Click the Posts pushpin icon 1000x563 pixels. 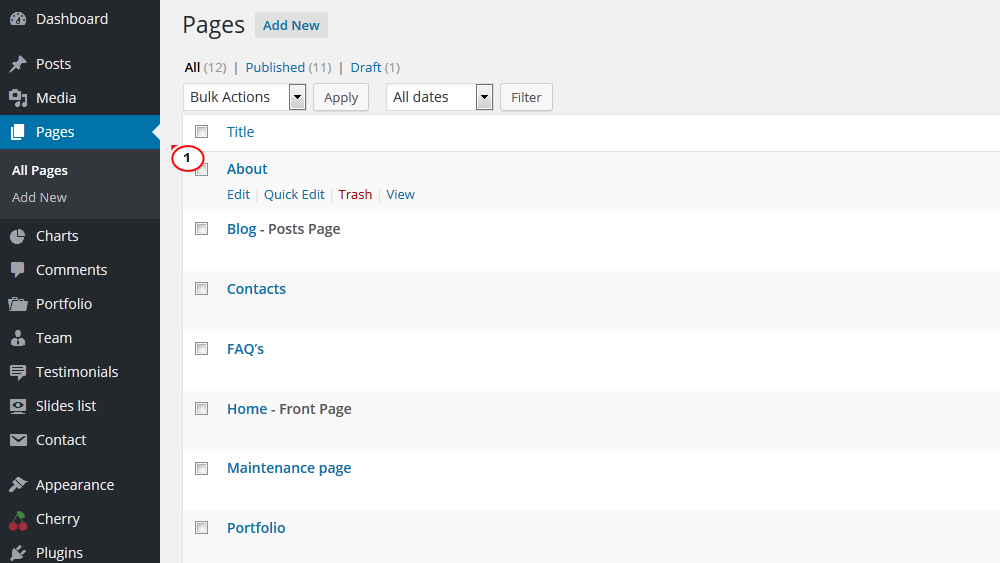click(x=18, y=64)
